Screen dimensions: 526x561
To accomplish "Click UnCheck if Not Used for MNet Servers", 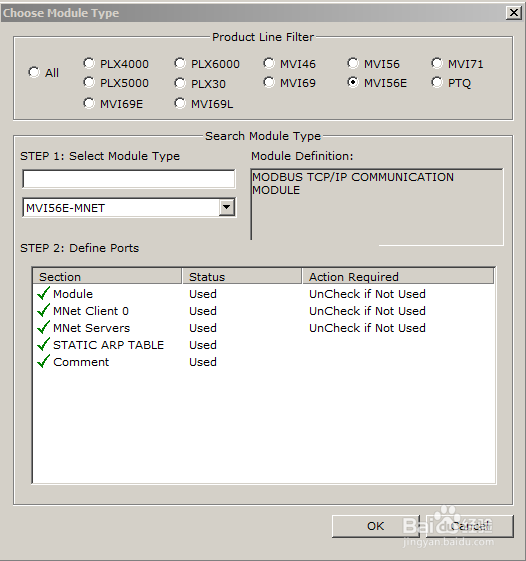I will click(x=367, y=328).
